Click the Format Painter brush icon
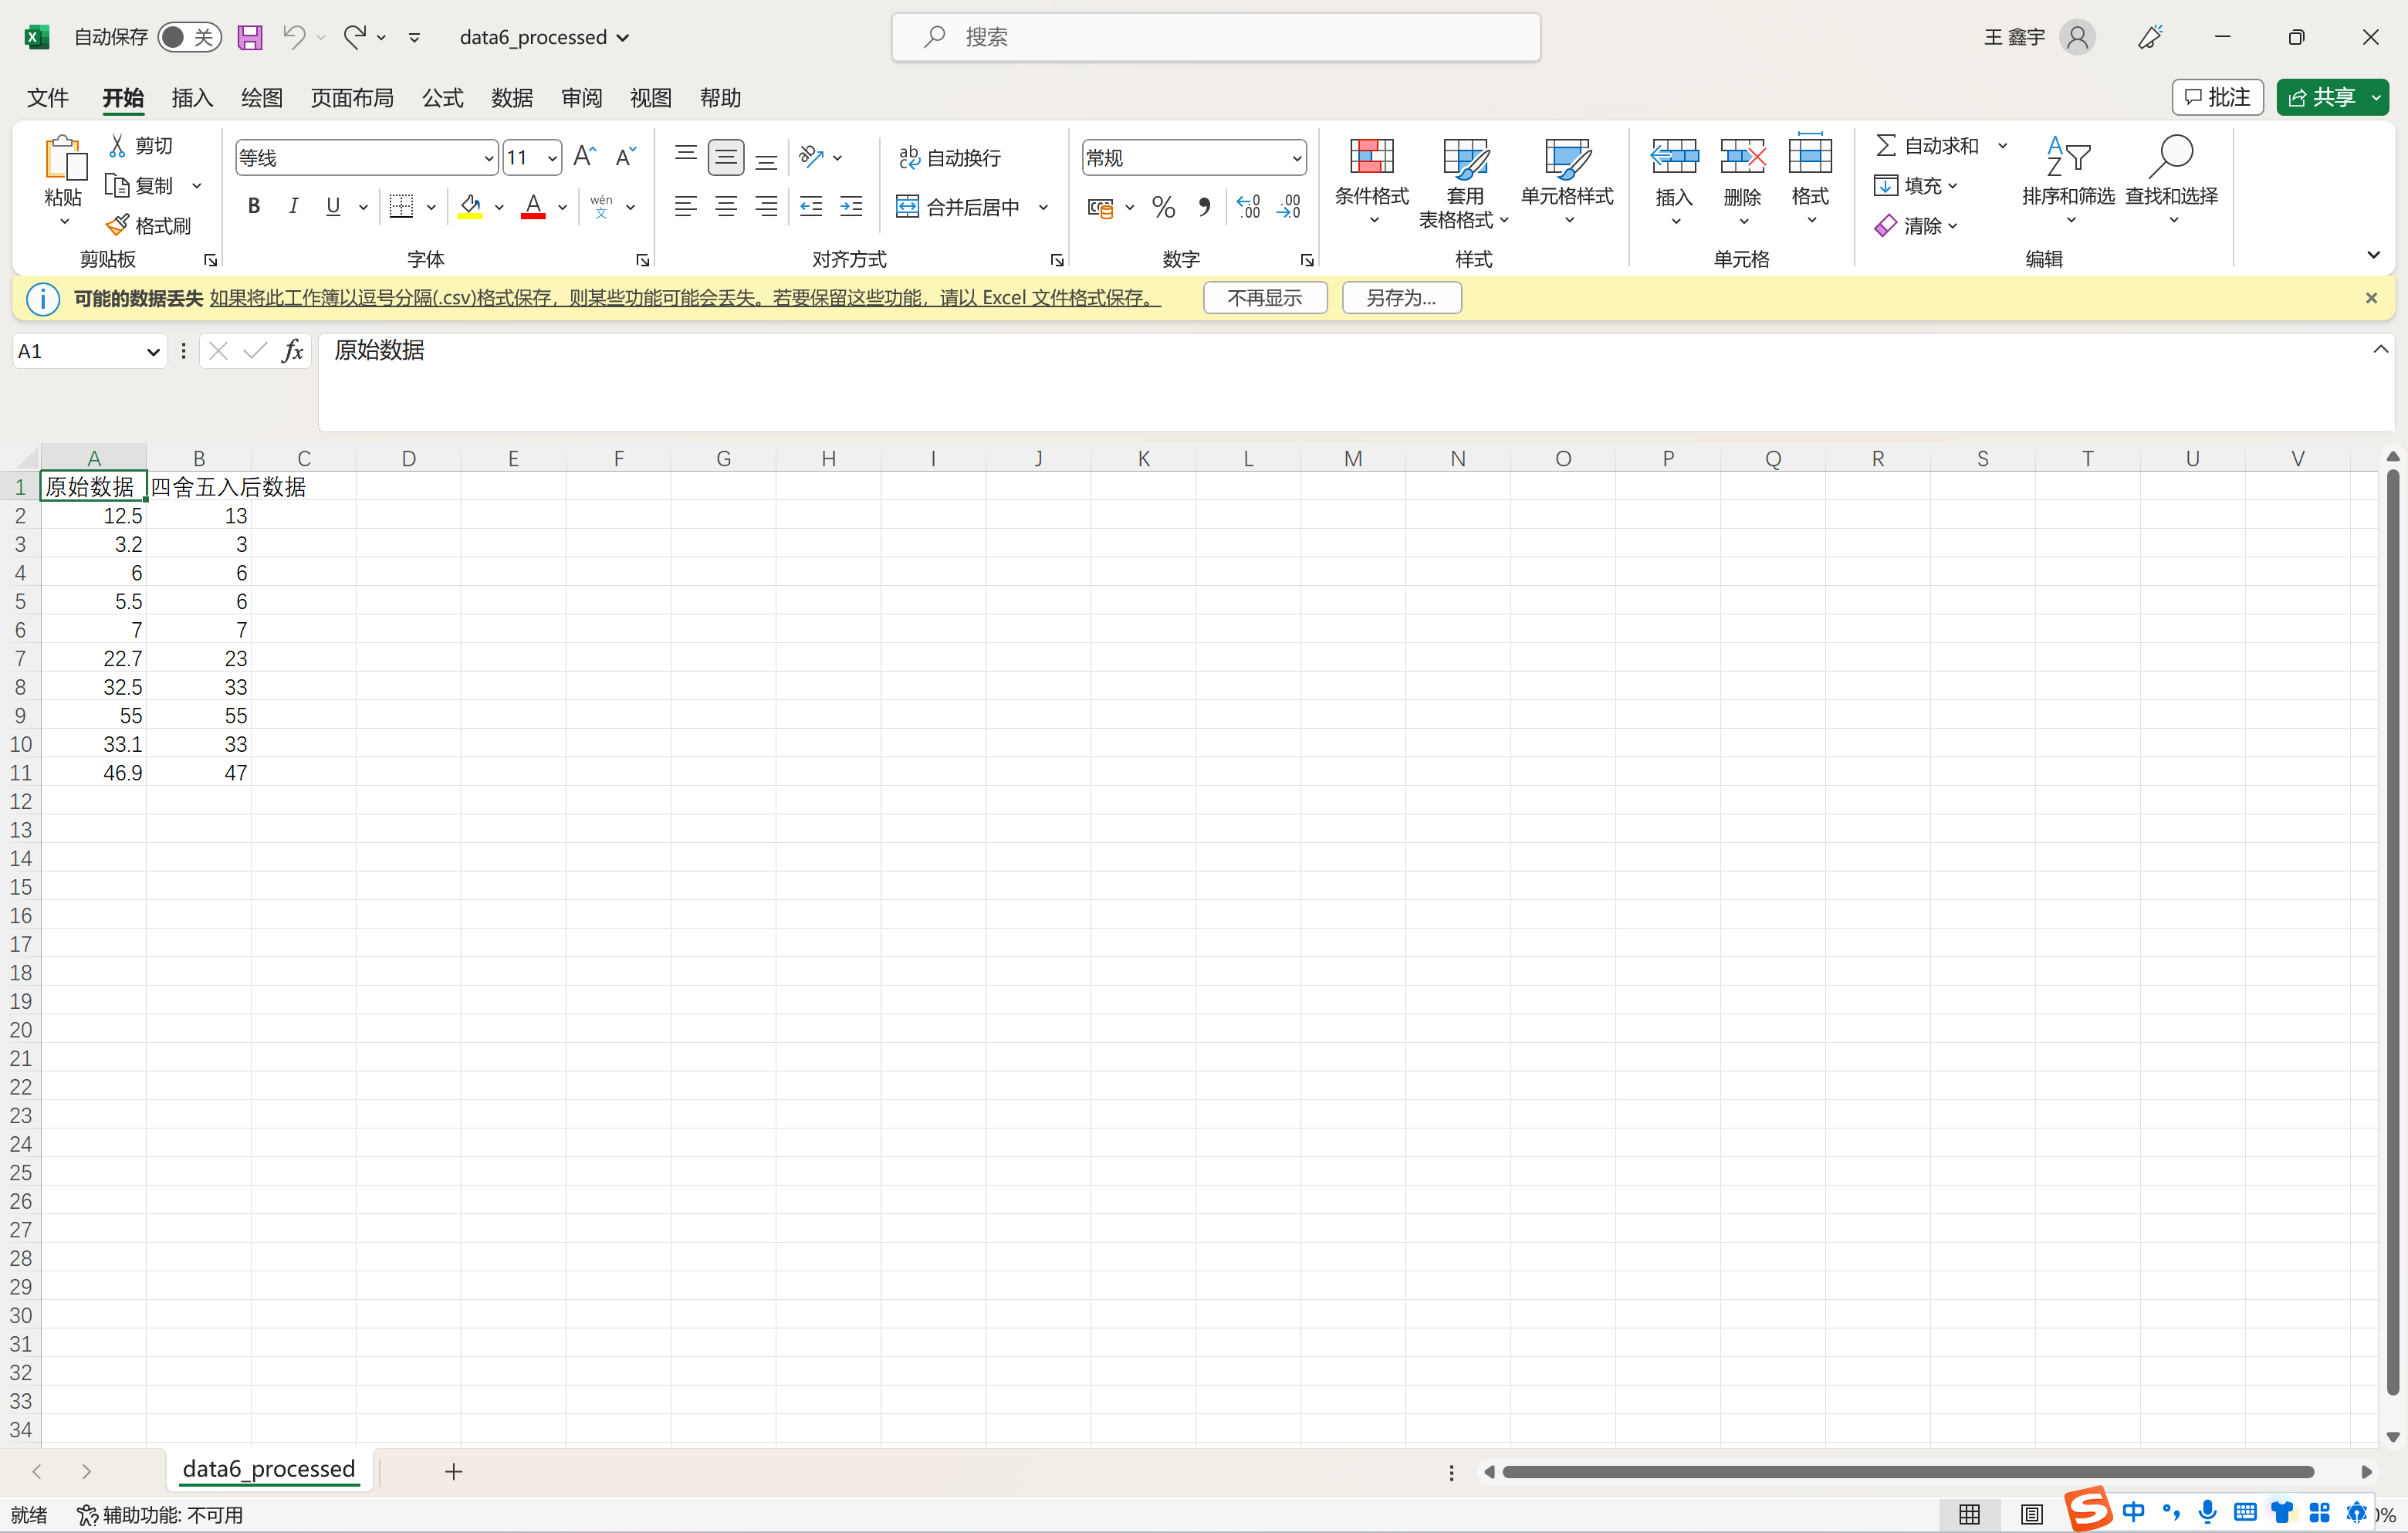 coord(118,225)
